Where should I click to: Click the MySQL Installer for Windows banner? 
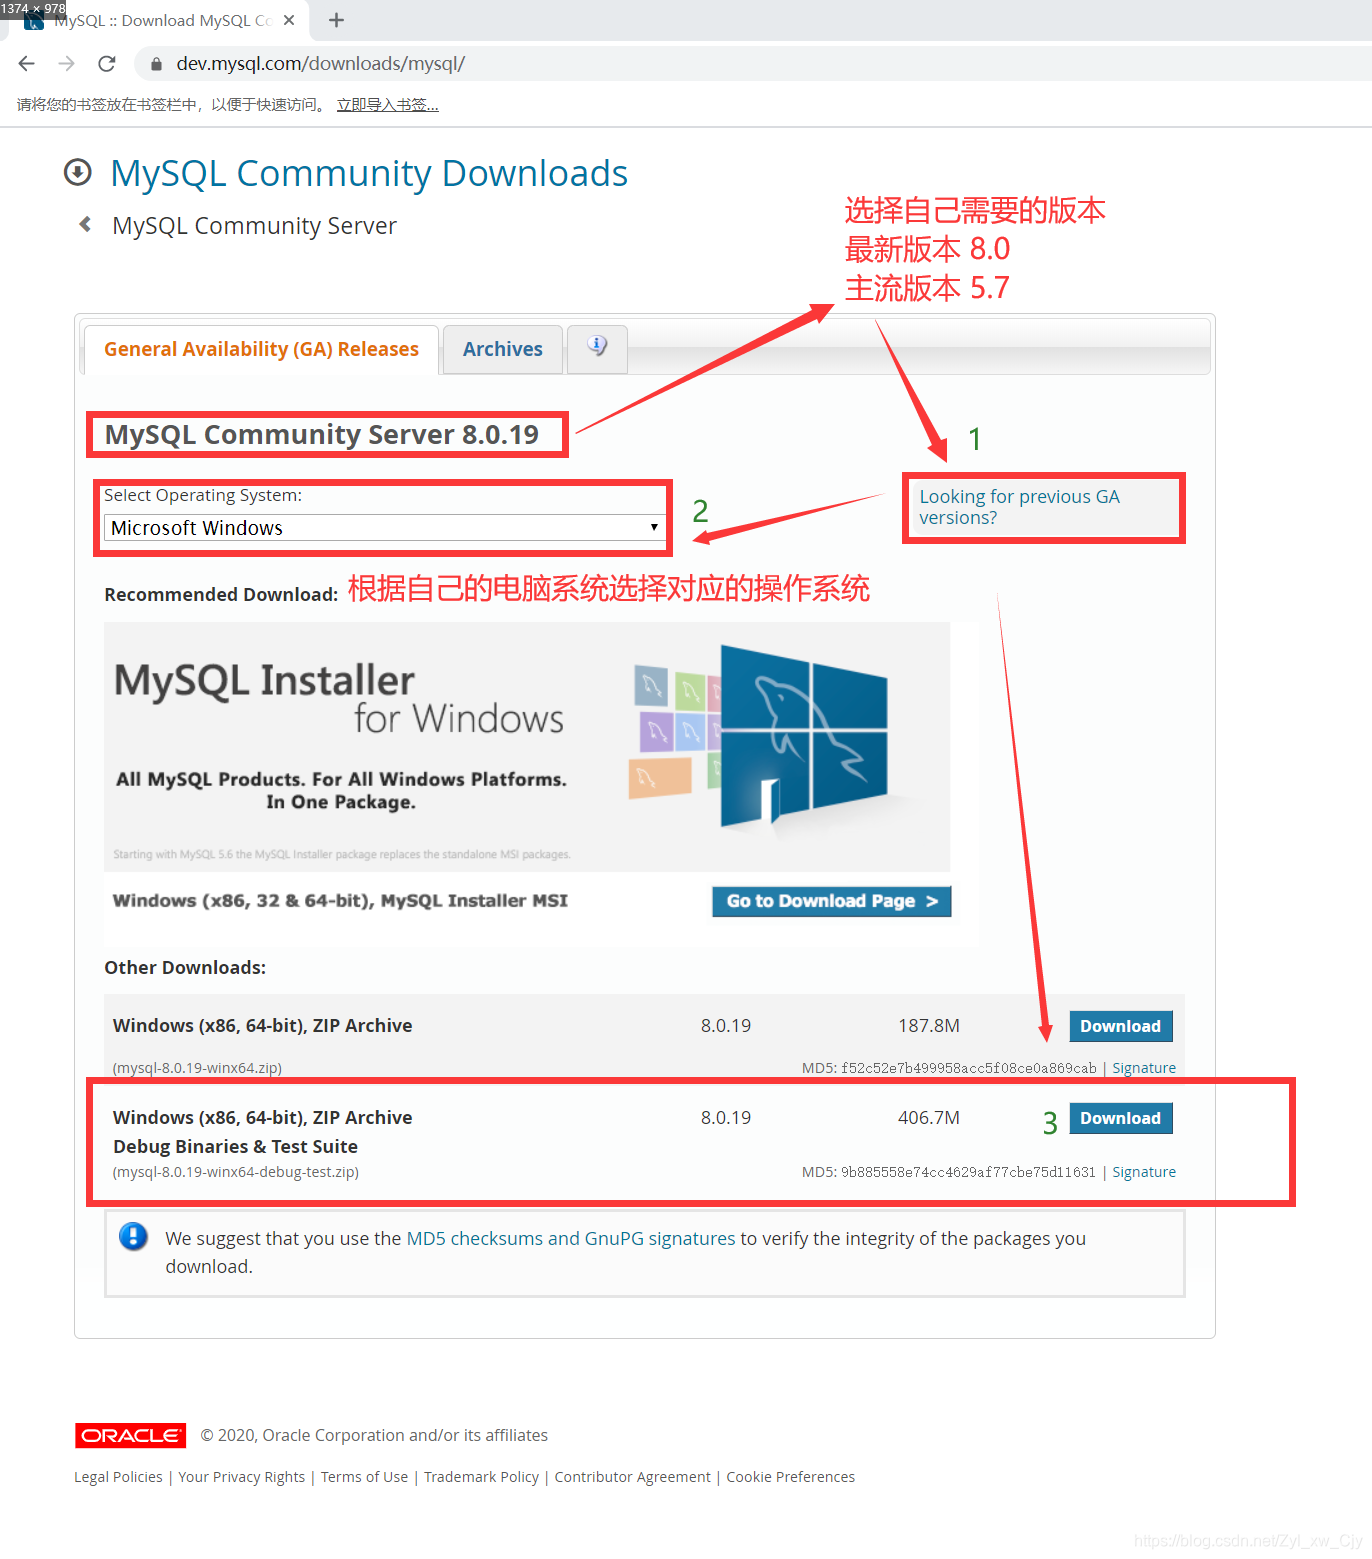pos(527,747)
